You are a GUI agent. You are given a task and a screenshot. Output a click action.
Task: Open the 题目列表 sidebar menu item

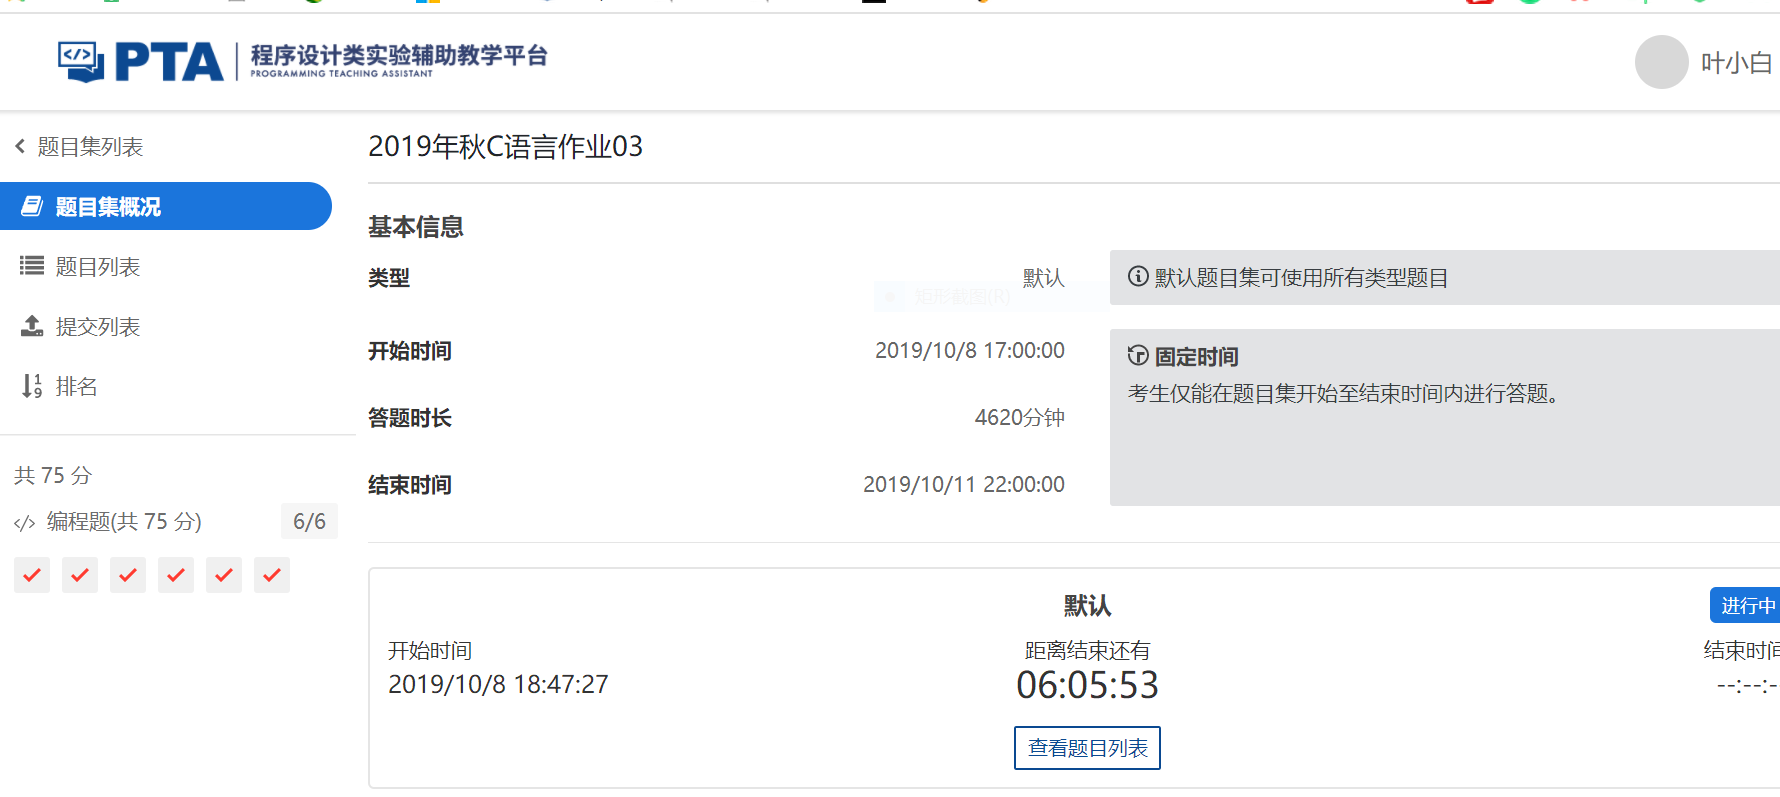[x=98, y=267]
